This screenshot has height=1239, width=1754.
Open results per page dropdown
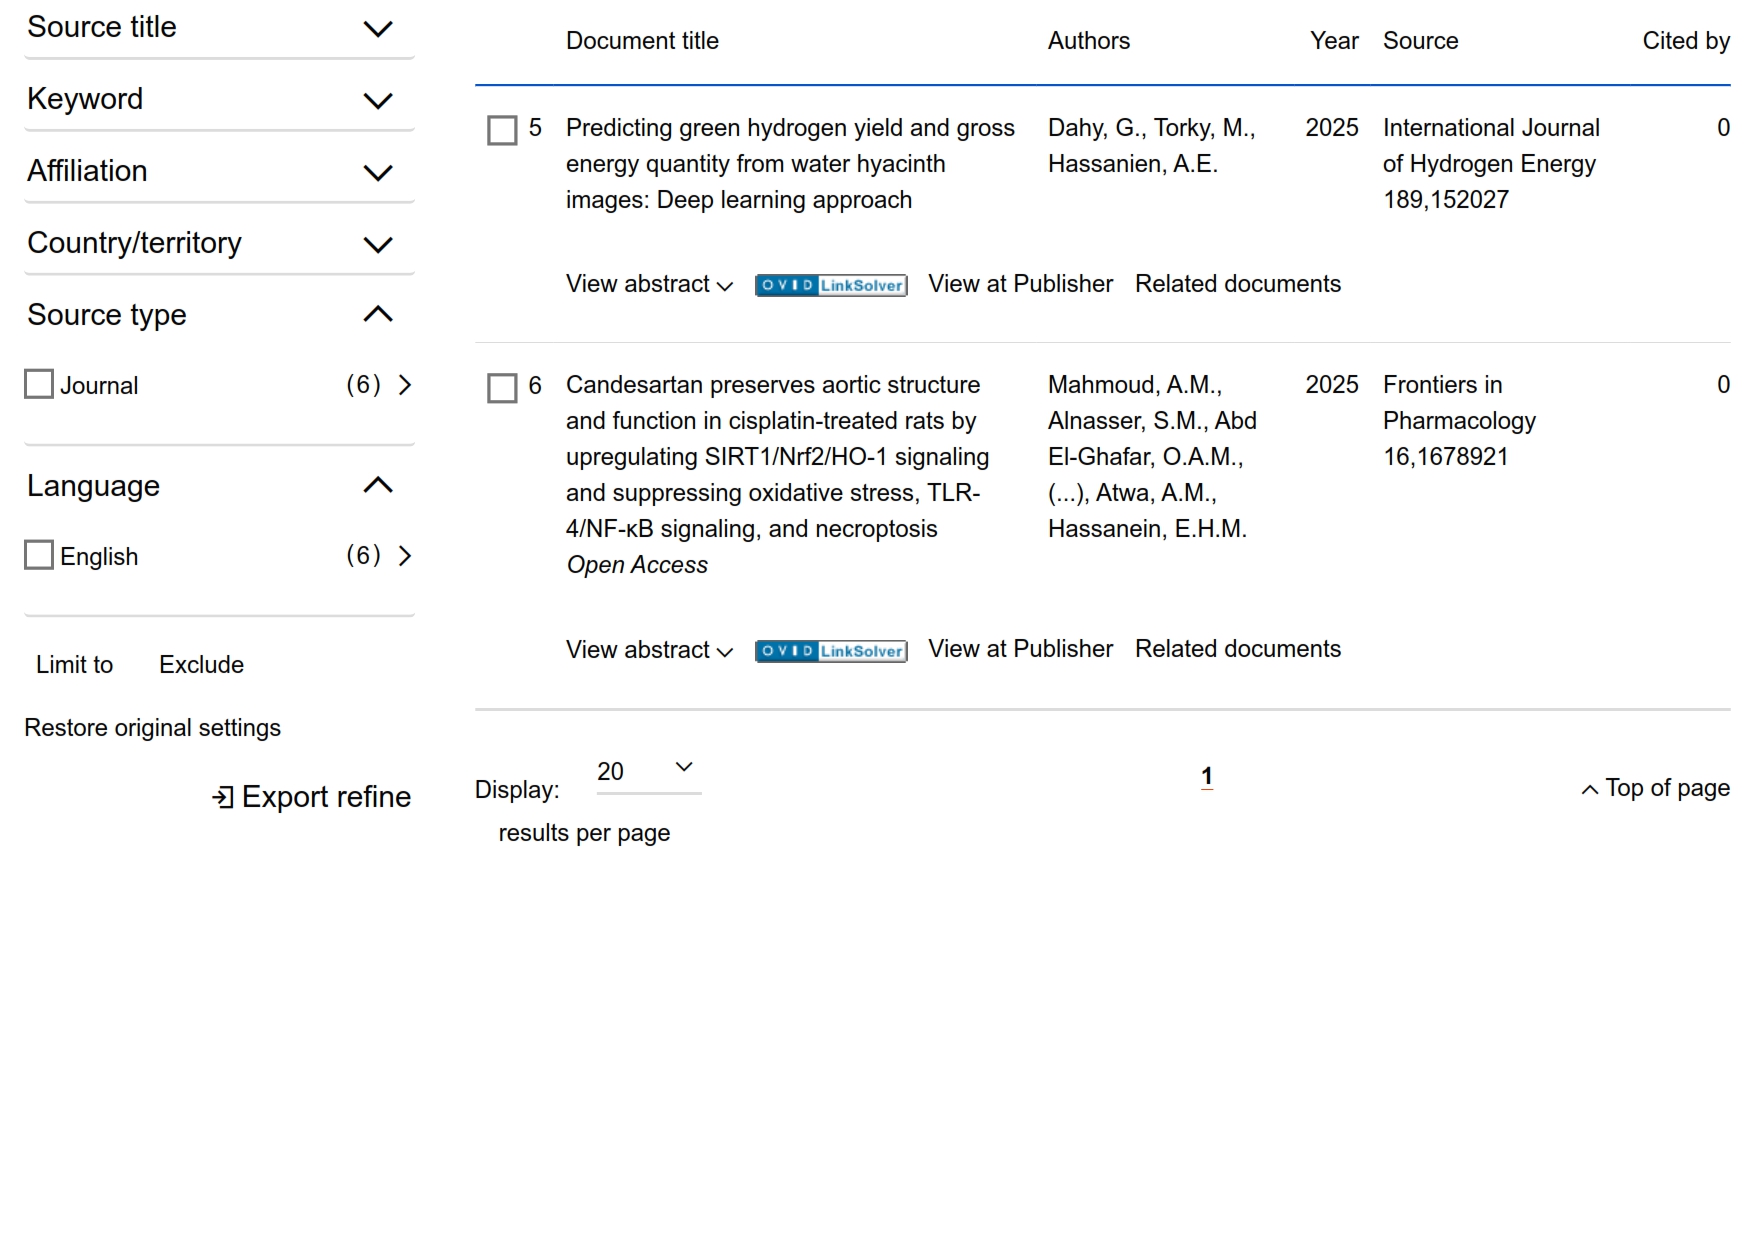647,771
